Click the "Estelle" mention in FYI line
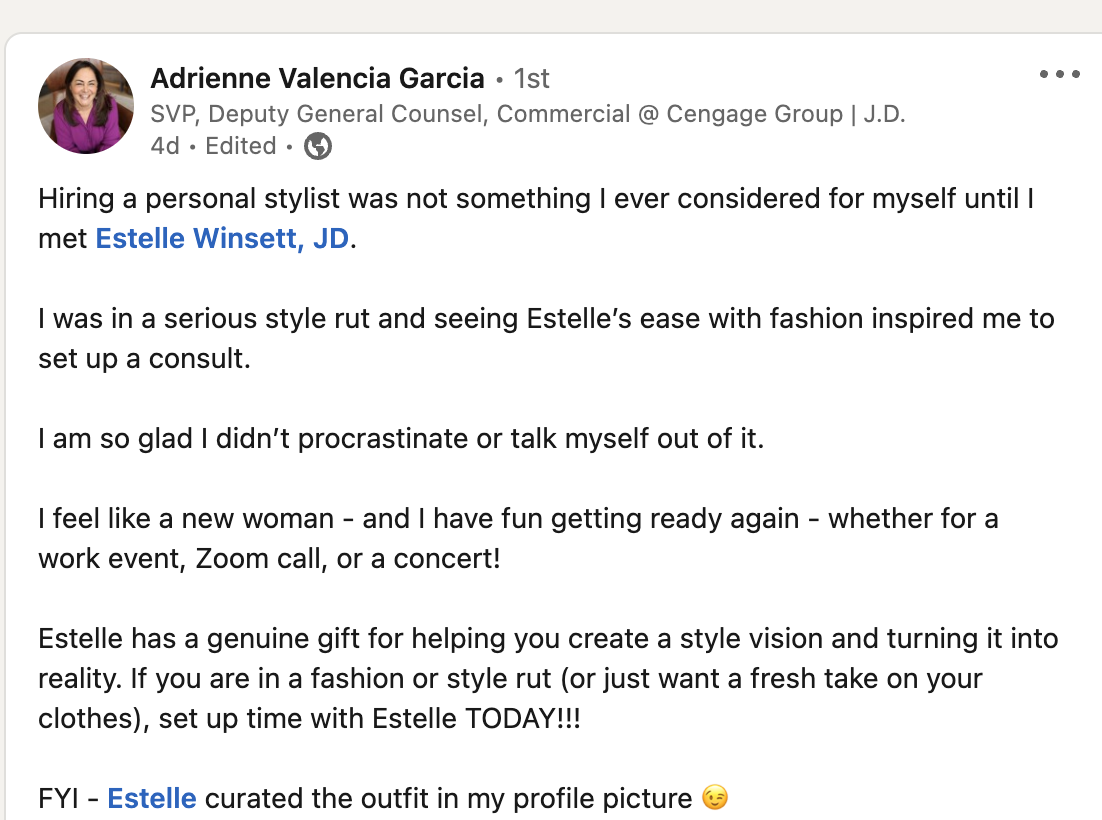Screen dimensions: 1102x820 click(152, 799)
